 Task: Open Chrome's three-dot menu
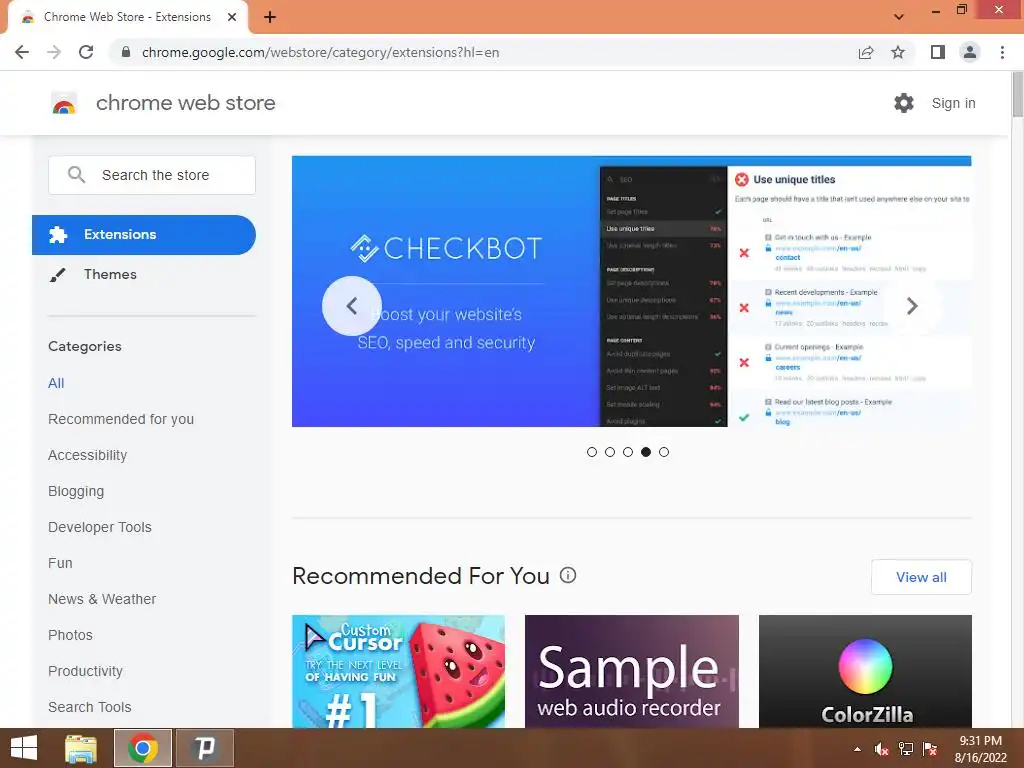pos(1002,52)
